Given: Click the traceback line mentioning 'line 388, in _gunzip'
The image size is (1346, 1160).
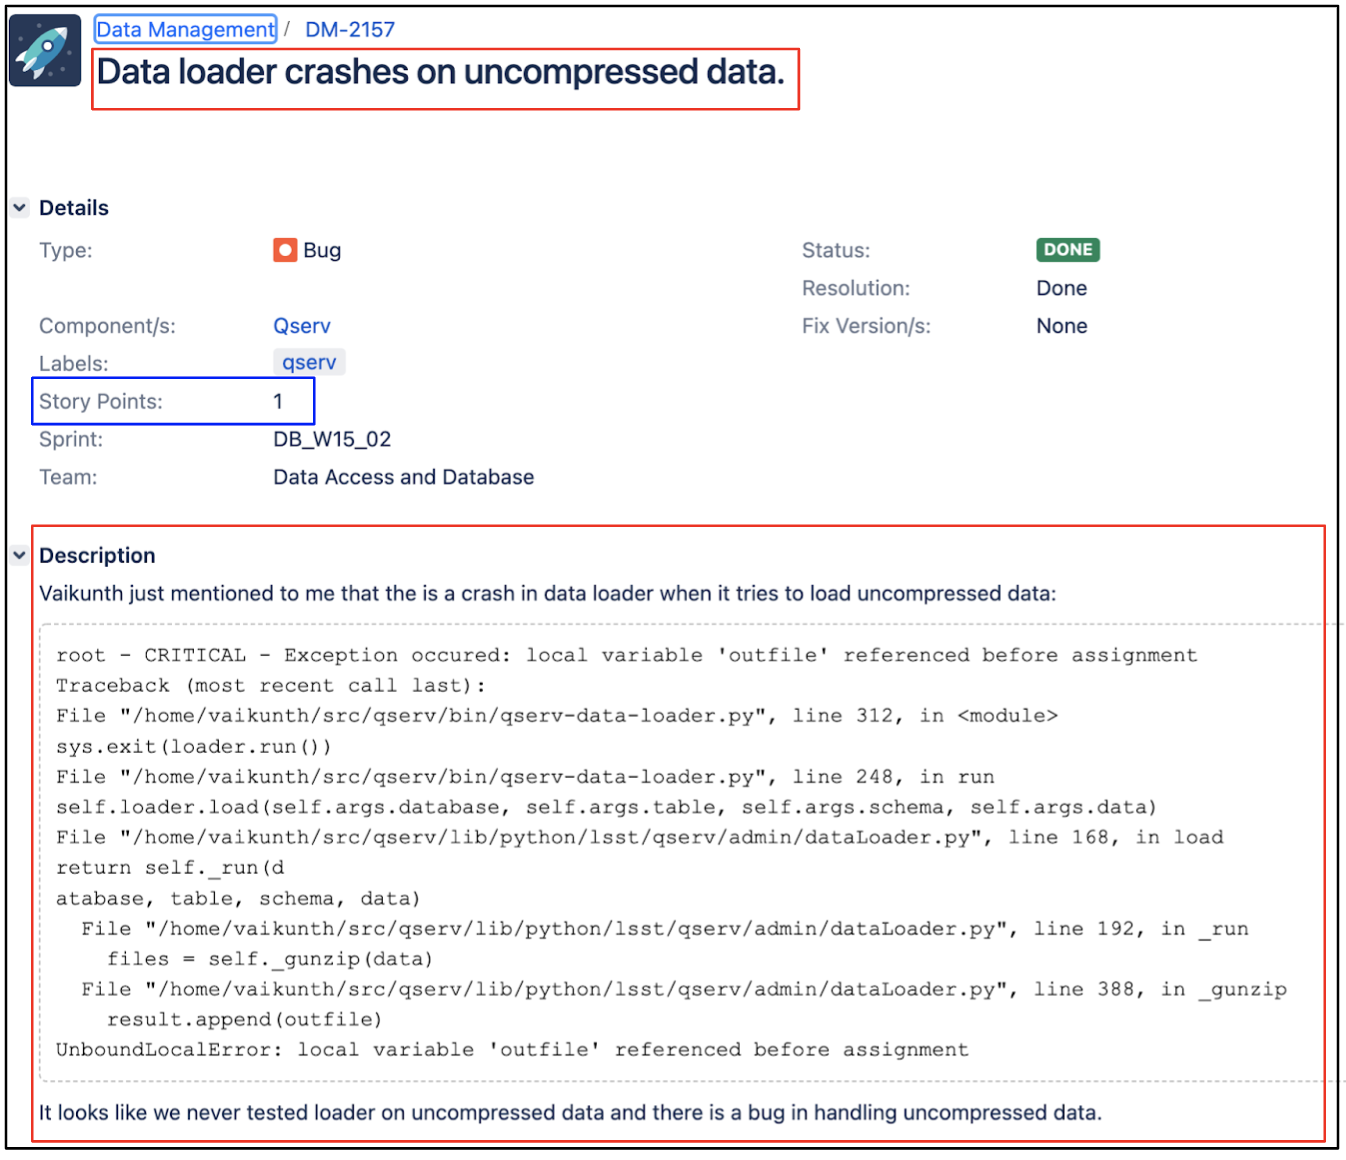Looking at the screenshot, I should [684, 989].
